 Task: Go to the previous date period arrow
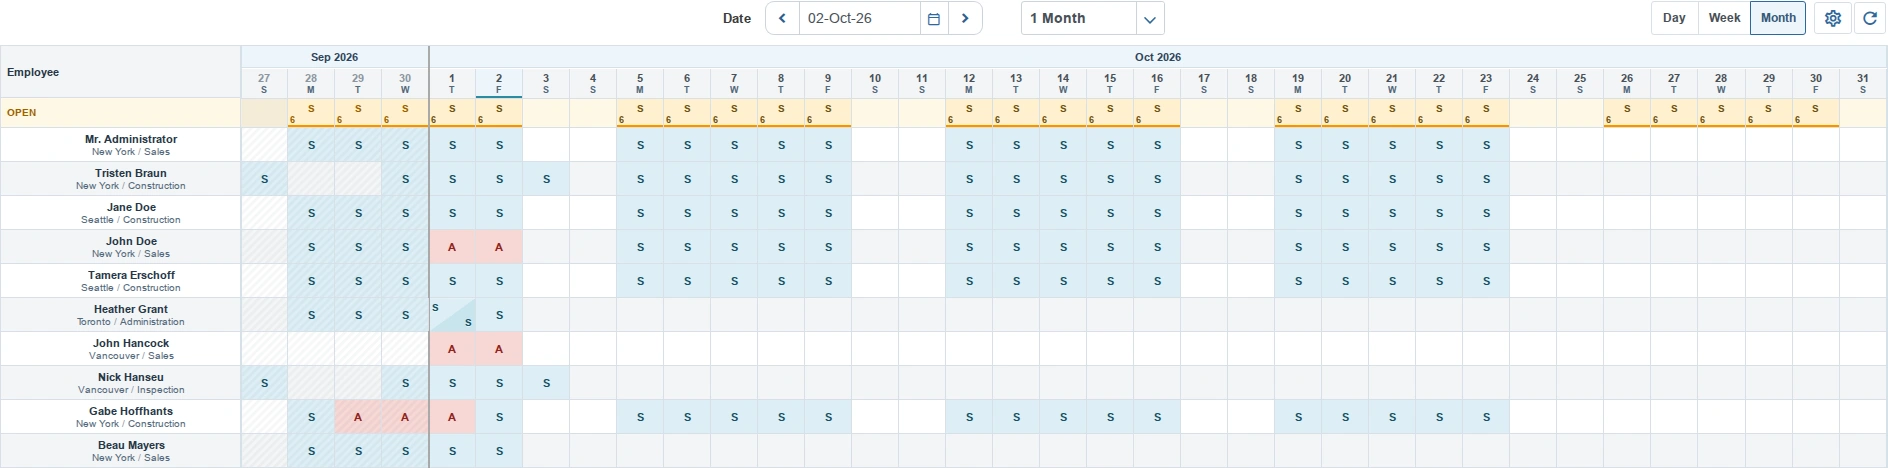coord(782,18)
